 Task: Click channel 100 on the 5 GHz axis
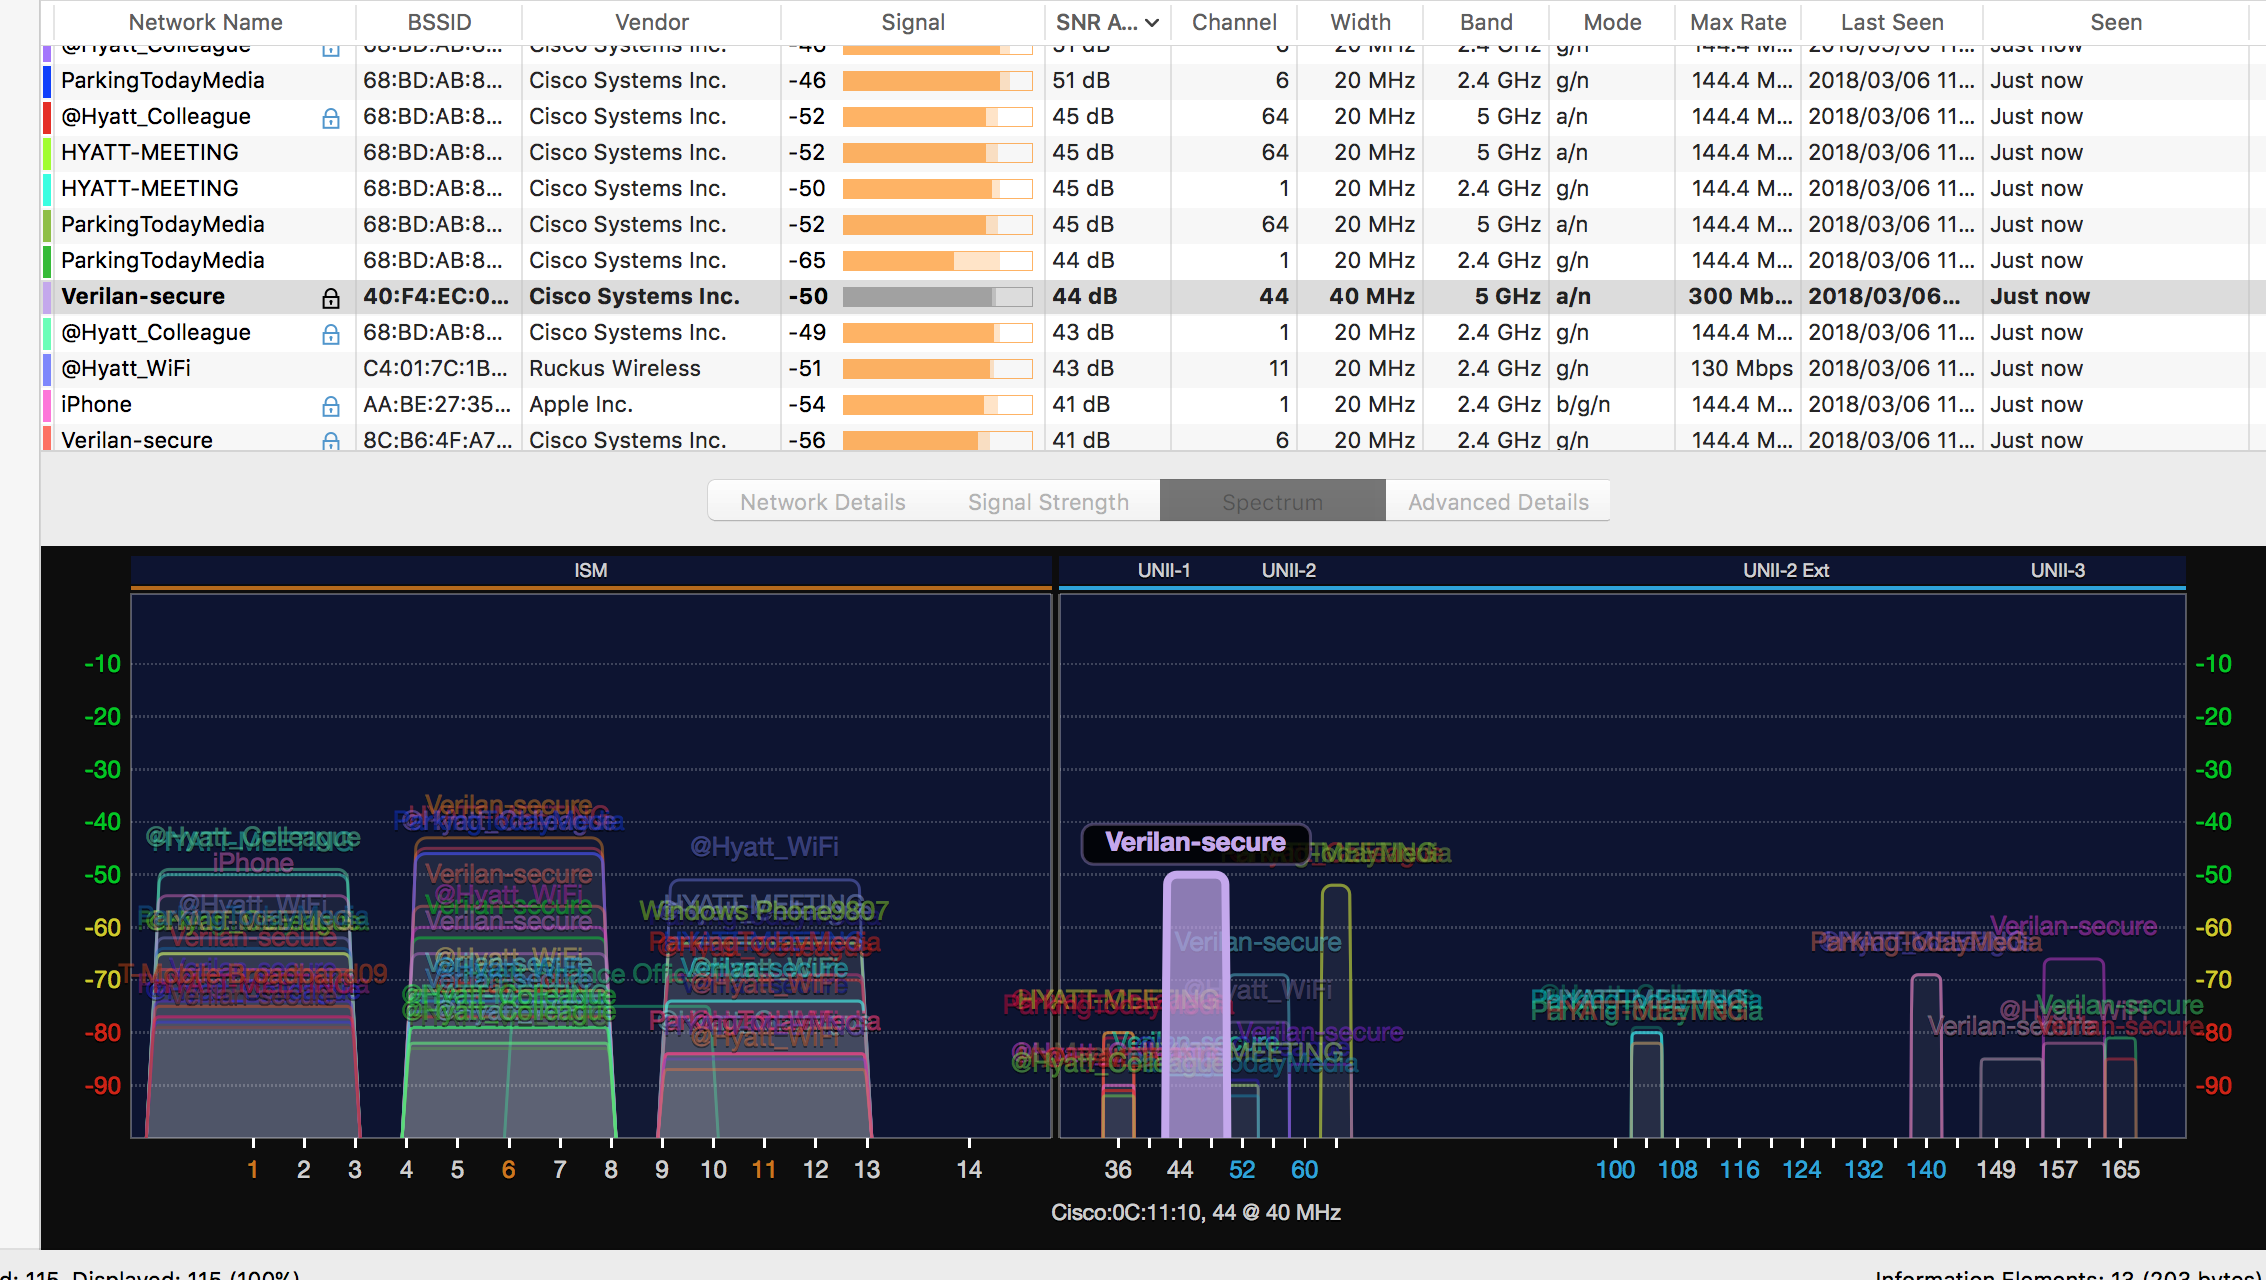1615,1170
